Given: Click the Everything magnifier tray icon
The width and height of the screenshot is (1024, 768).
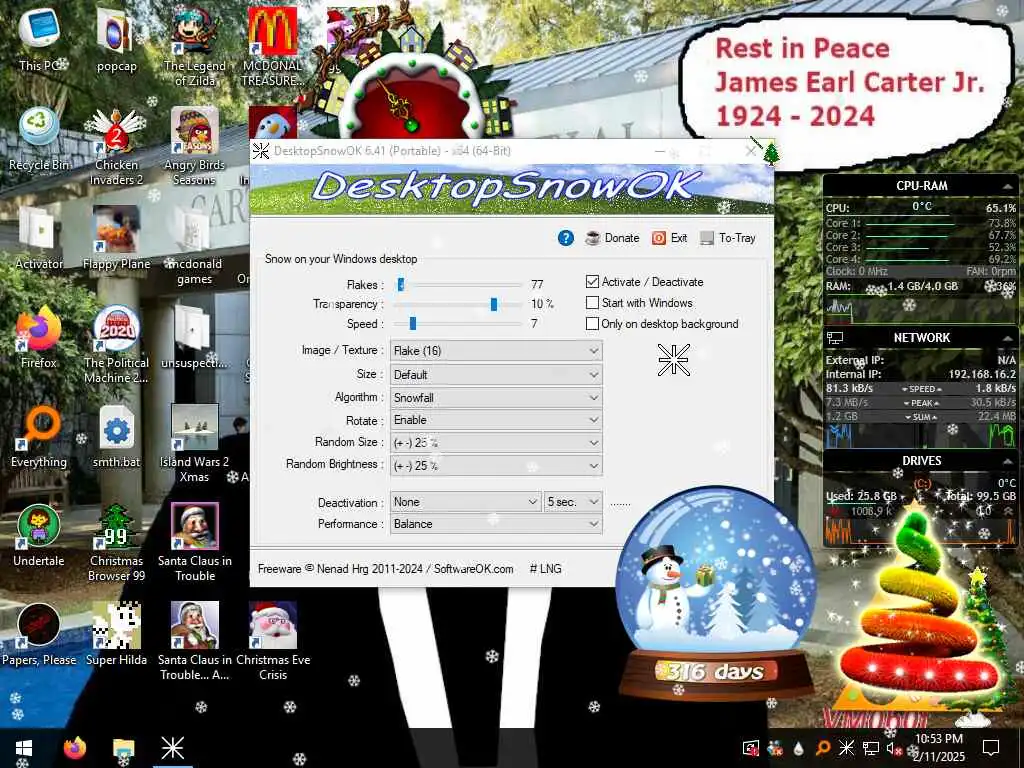Looking at the screenshot, I should (x=823, y=748).
